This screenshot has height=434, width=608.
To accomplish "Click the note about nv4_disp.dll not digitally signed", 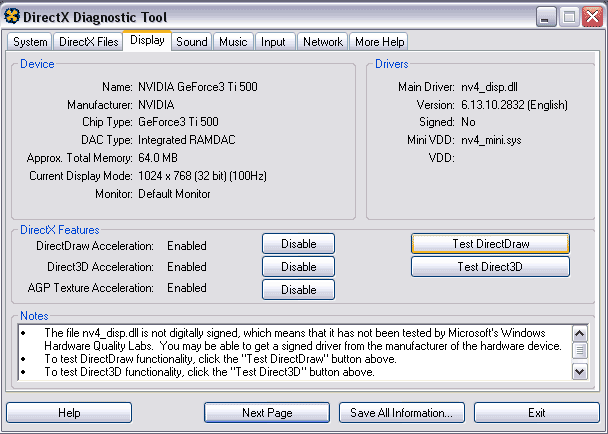I will [303, 339].
